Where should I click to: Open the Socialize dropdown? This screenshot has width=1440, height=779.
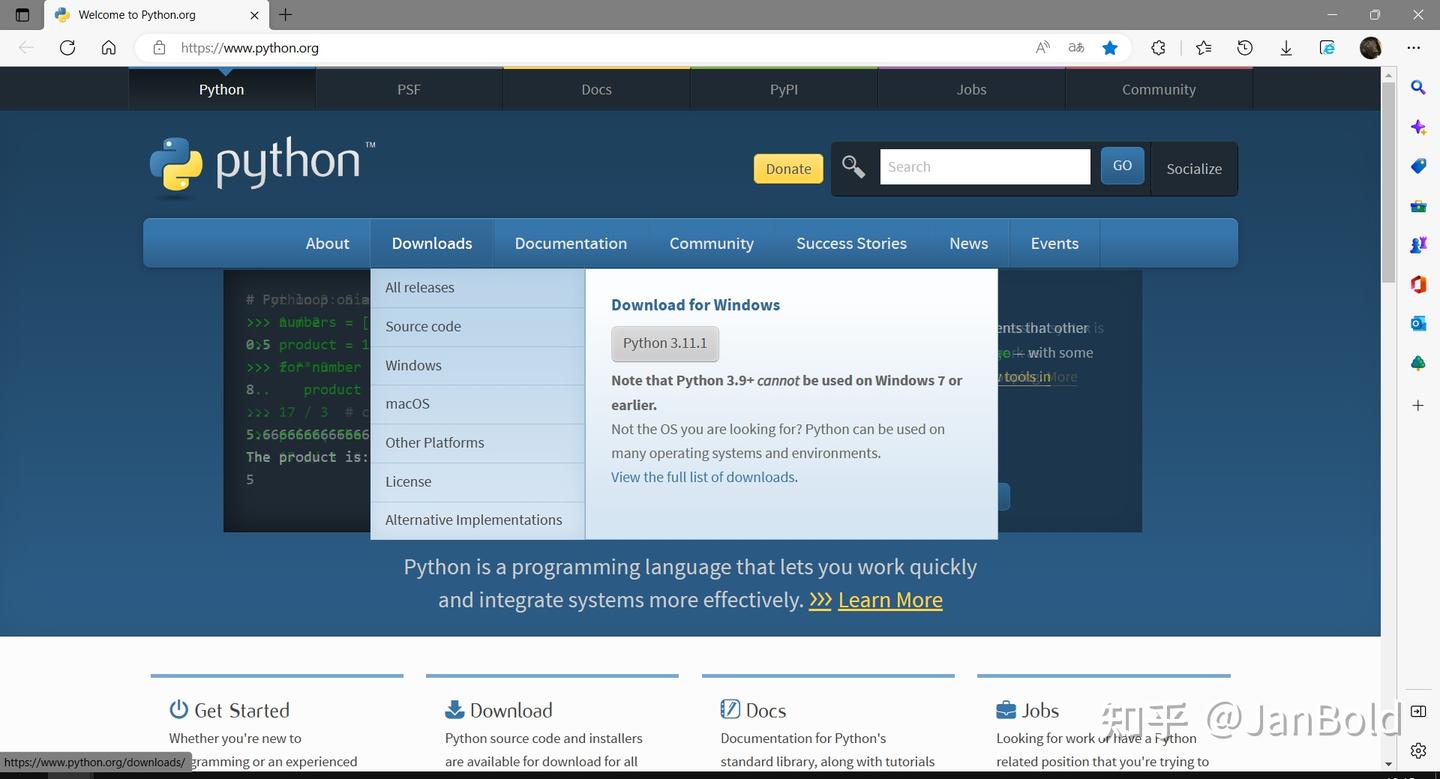(x=1194, y=169)
